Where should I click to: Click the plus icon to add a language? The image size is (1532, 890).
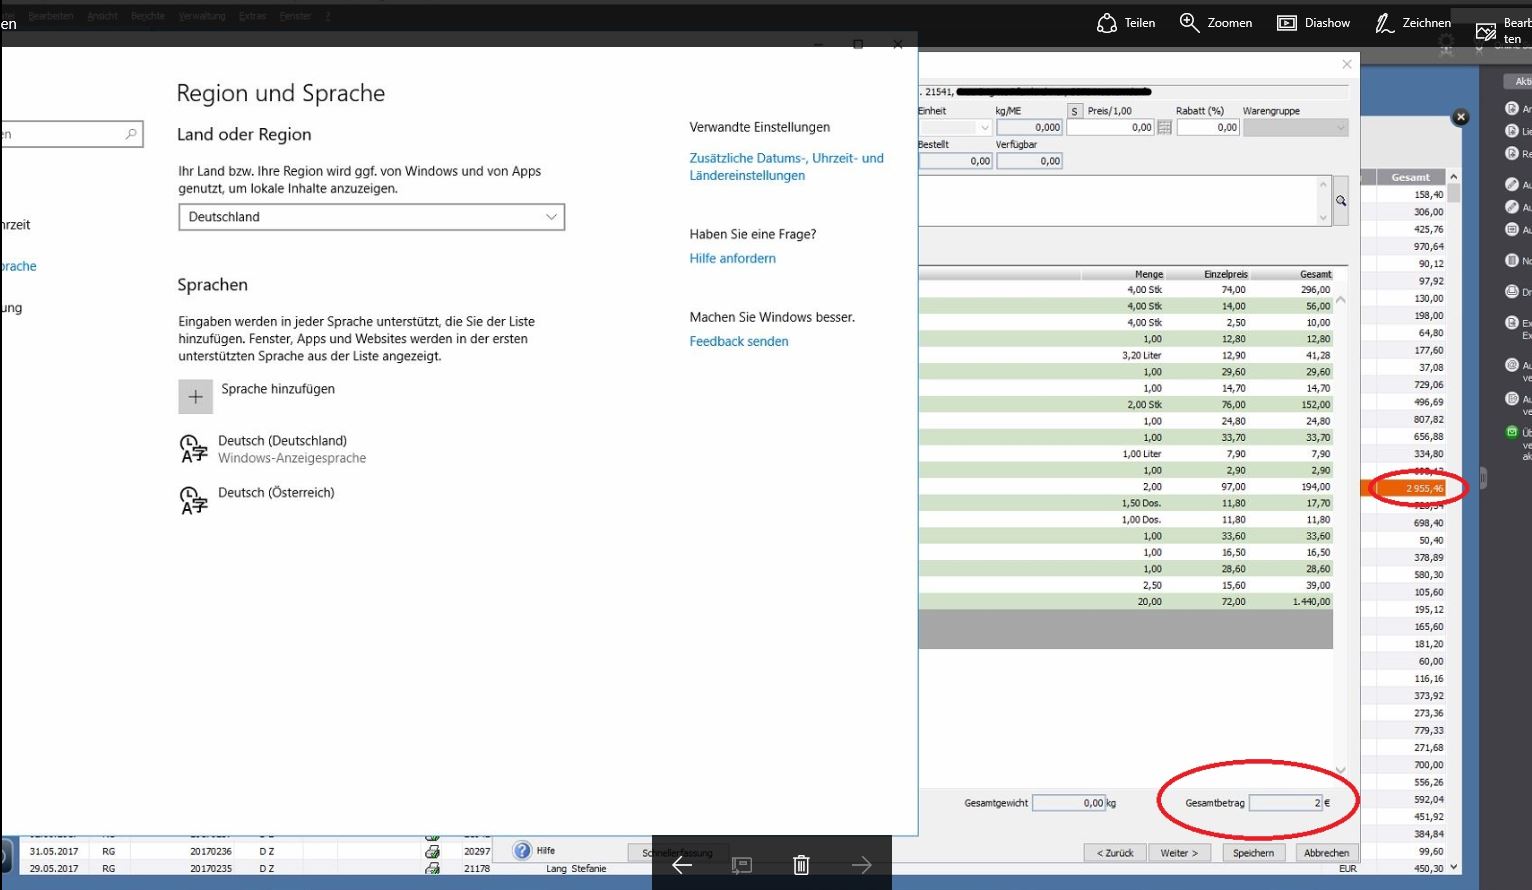pyautogui.click(x=196, y=397)
